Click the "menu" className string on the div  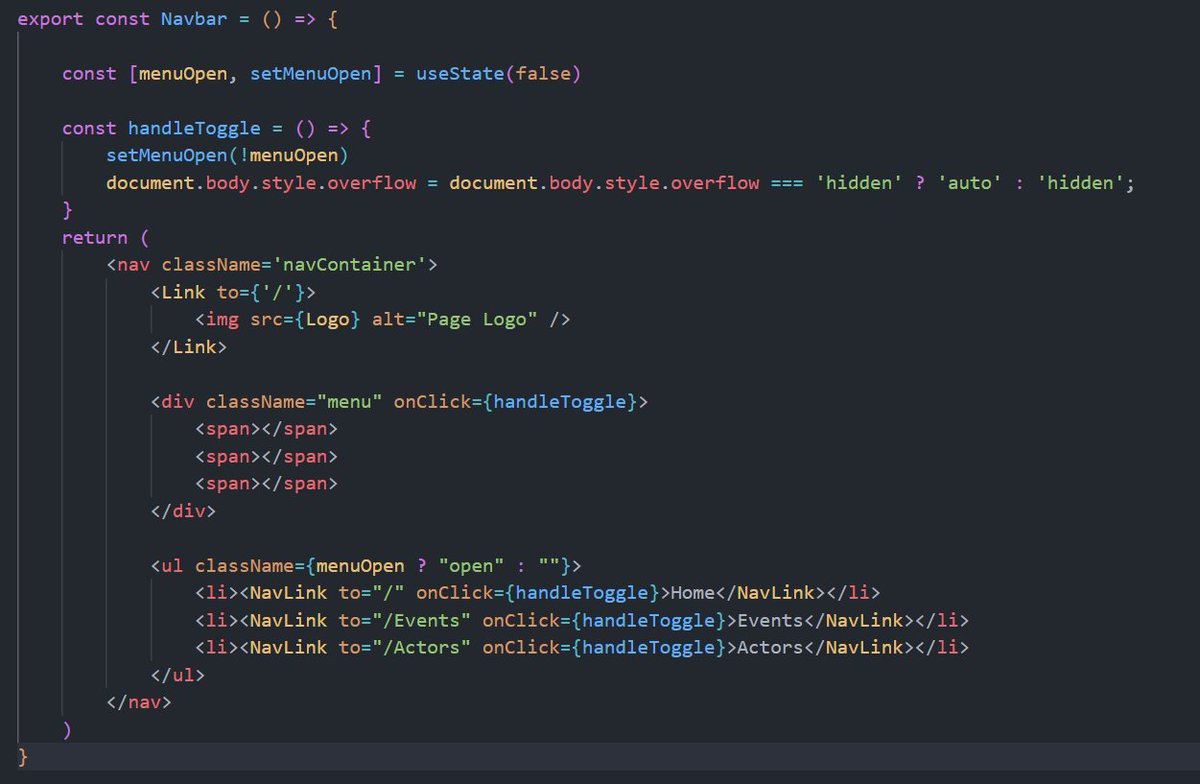click(349, 401)
